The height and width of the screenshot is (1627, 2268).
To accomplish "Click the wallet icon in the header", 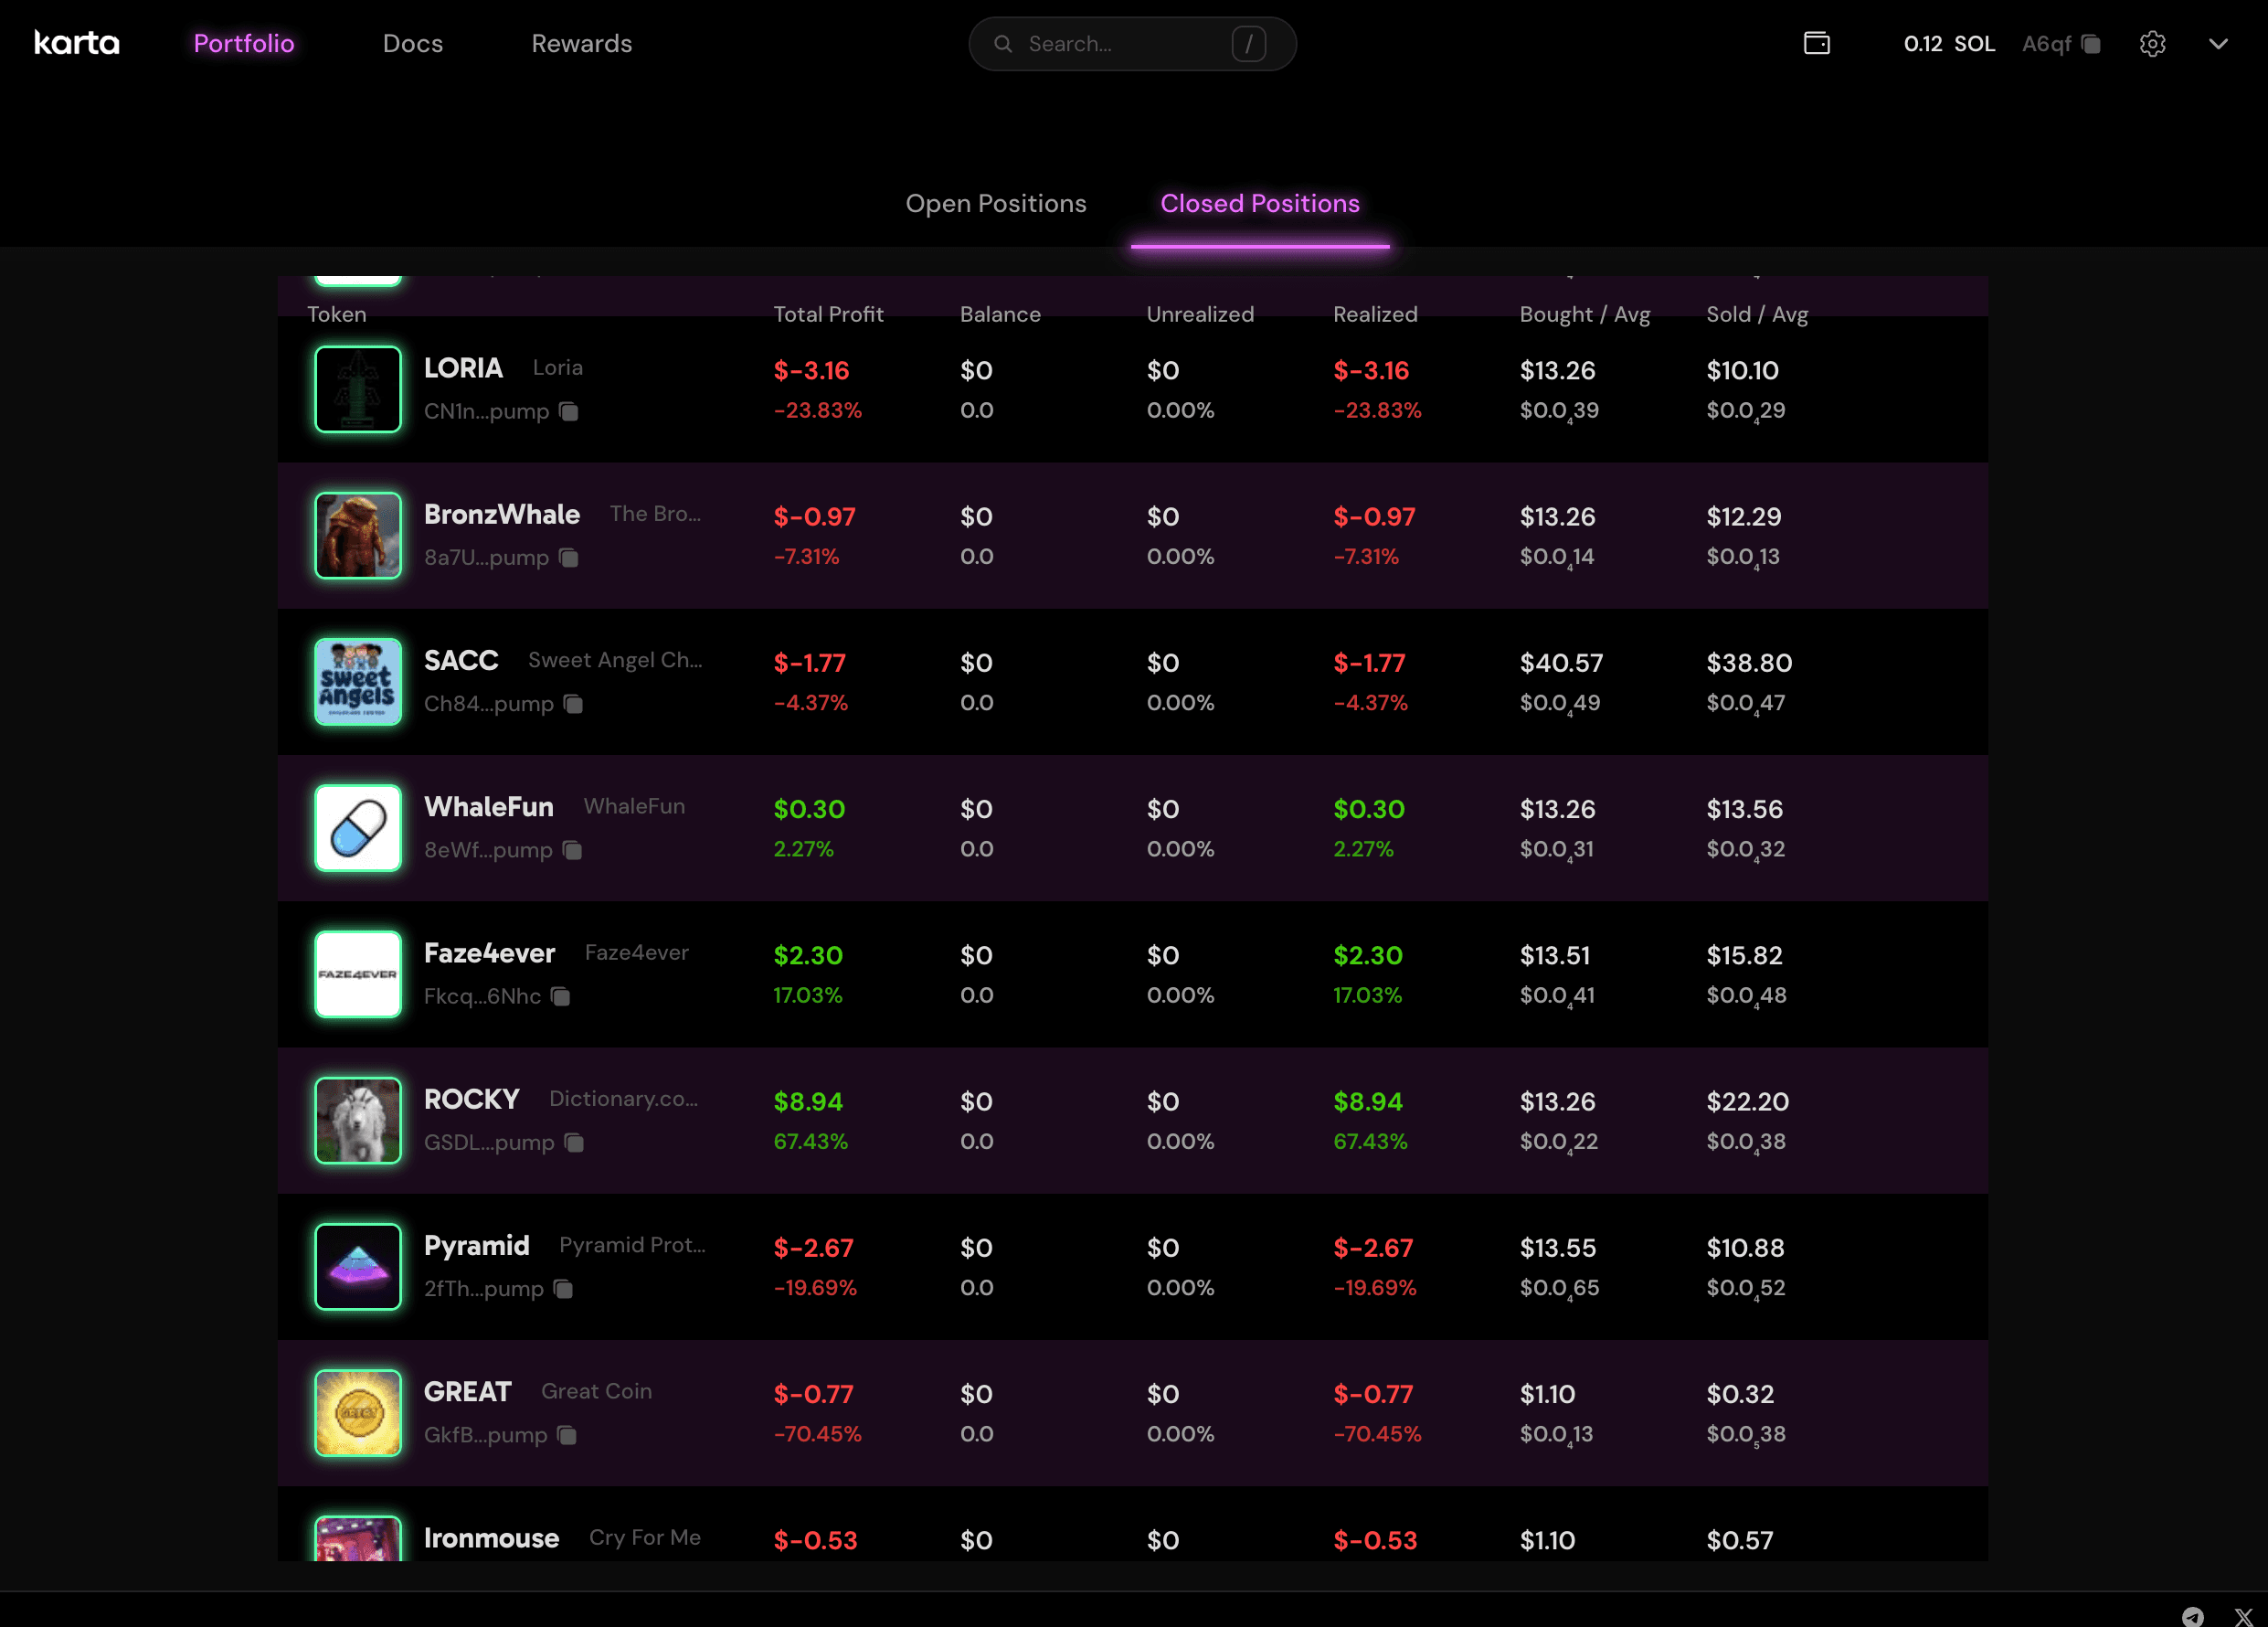I will point(1816,43).
